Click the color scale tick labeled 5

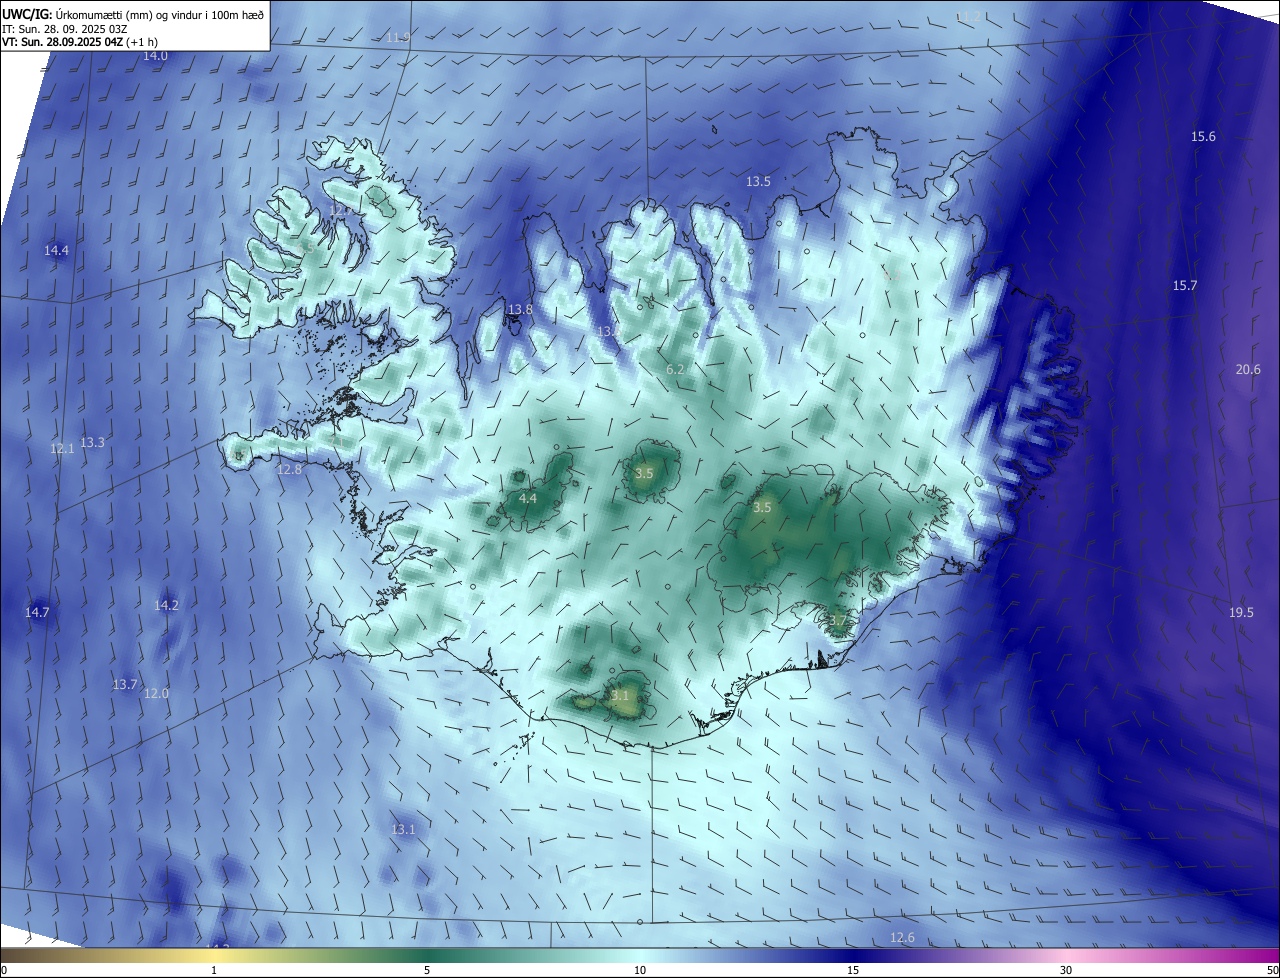[x=427, y=970]
